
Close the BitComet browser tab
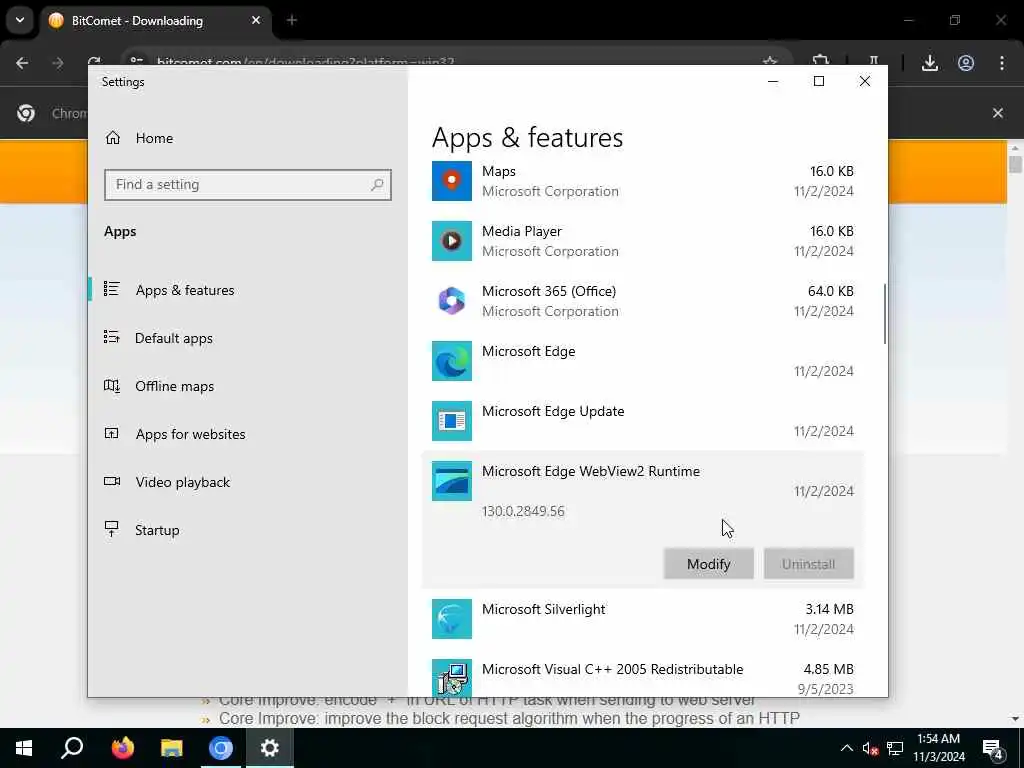point(256,21)
